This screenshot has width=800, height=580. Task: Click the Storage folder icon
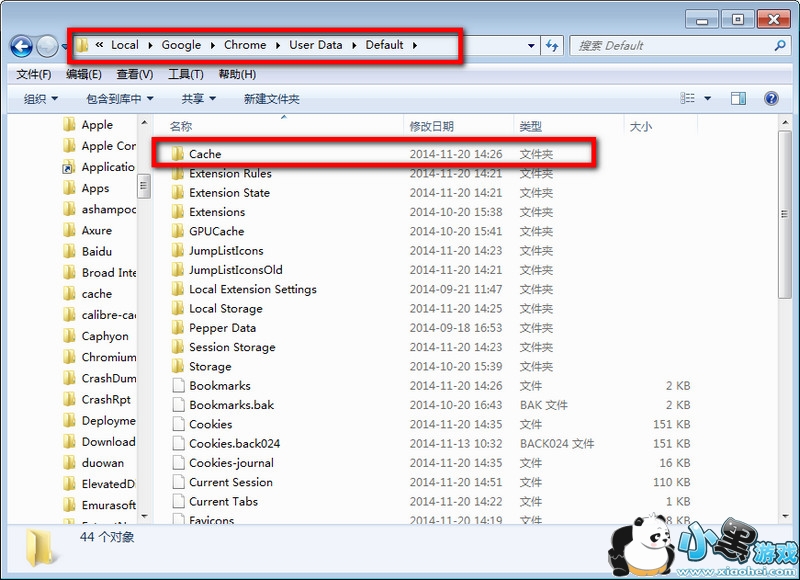(177, 366)
